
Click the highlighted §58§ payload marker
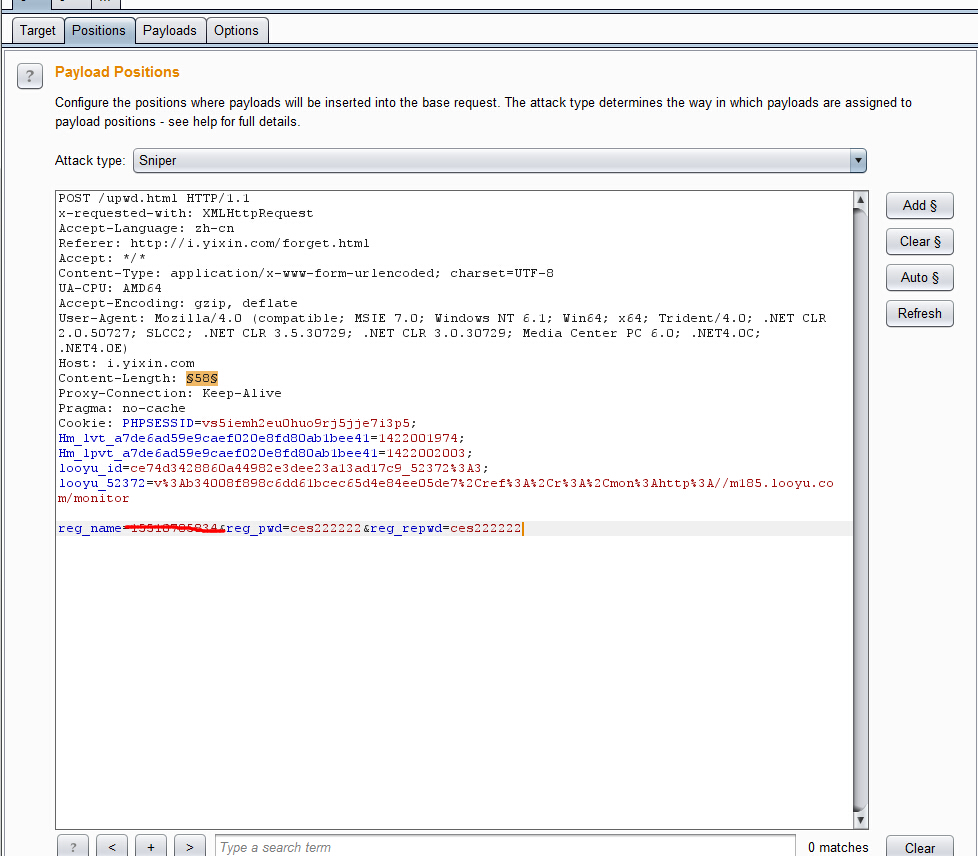pos(201,378)
